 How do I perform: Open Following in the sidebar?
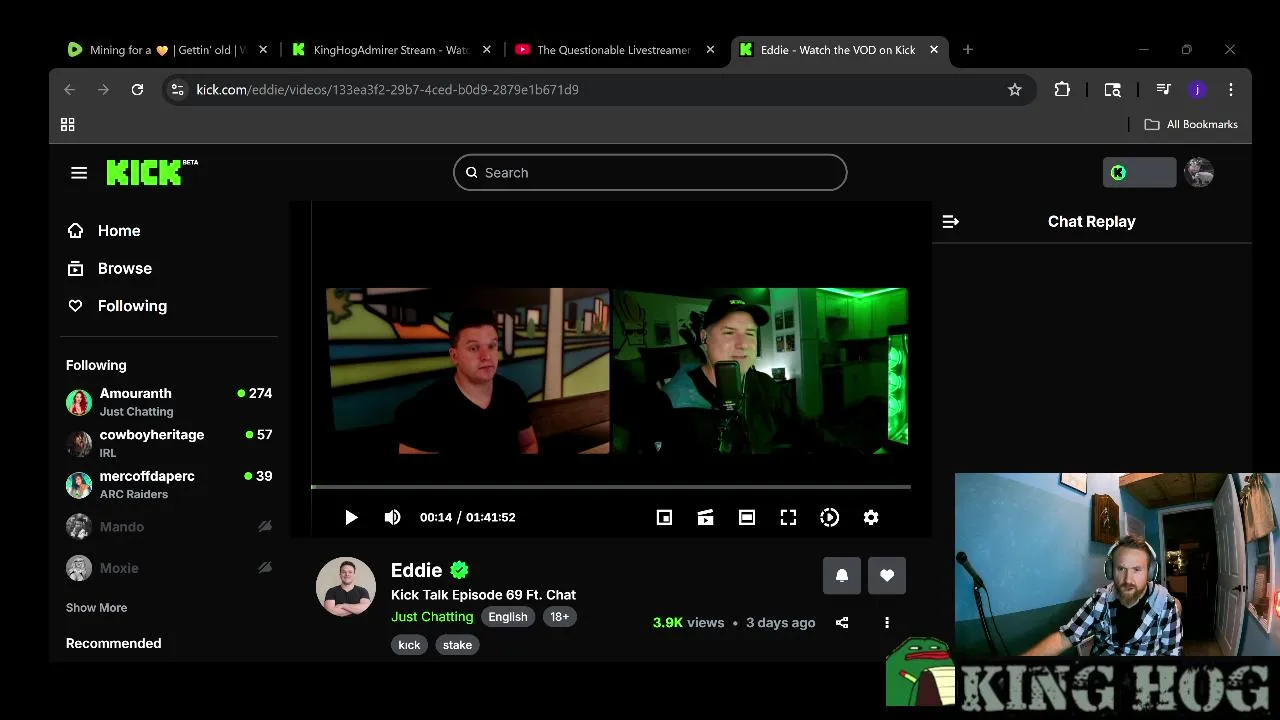[117, 306]
